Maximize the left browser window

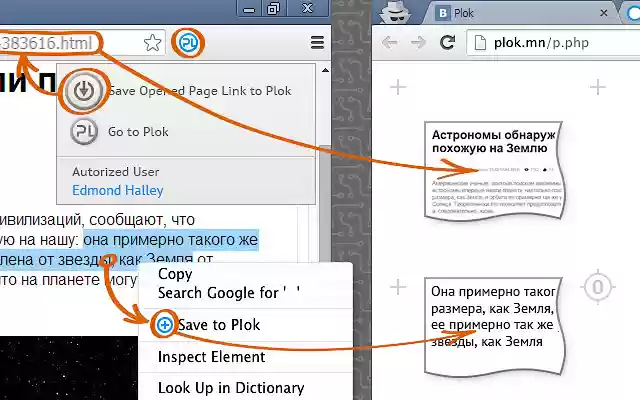click(x=273, y=9)
